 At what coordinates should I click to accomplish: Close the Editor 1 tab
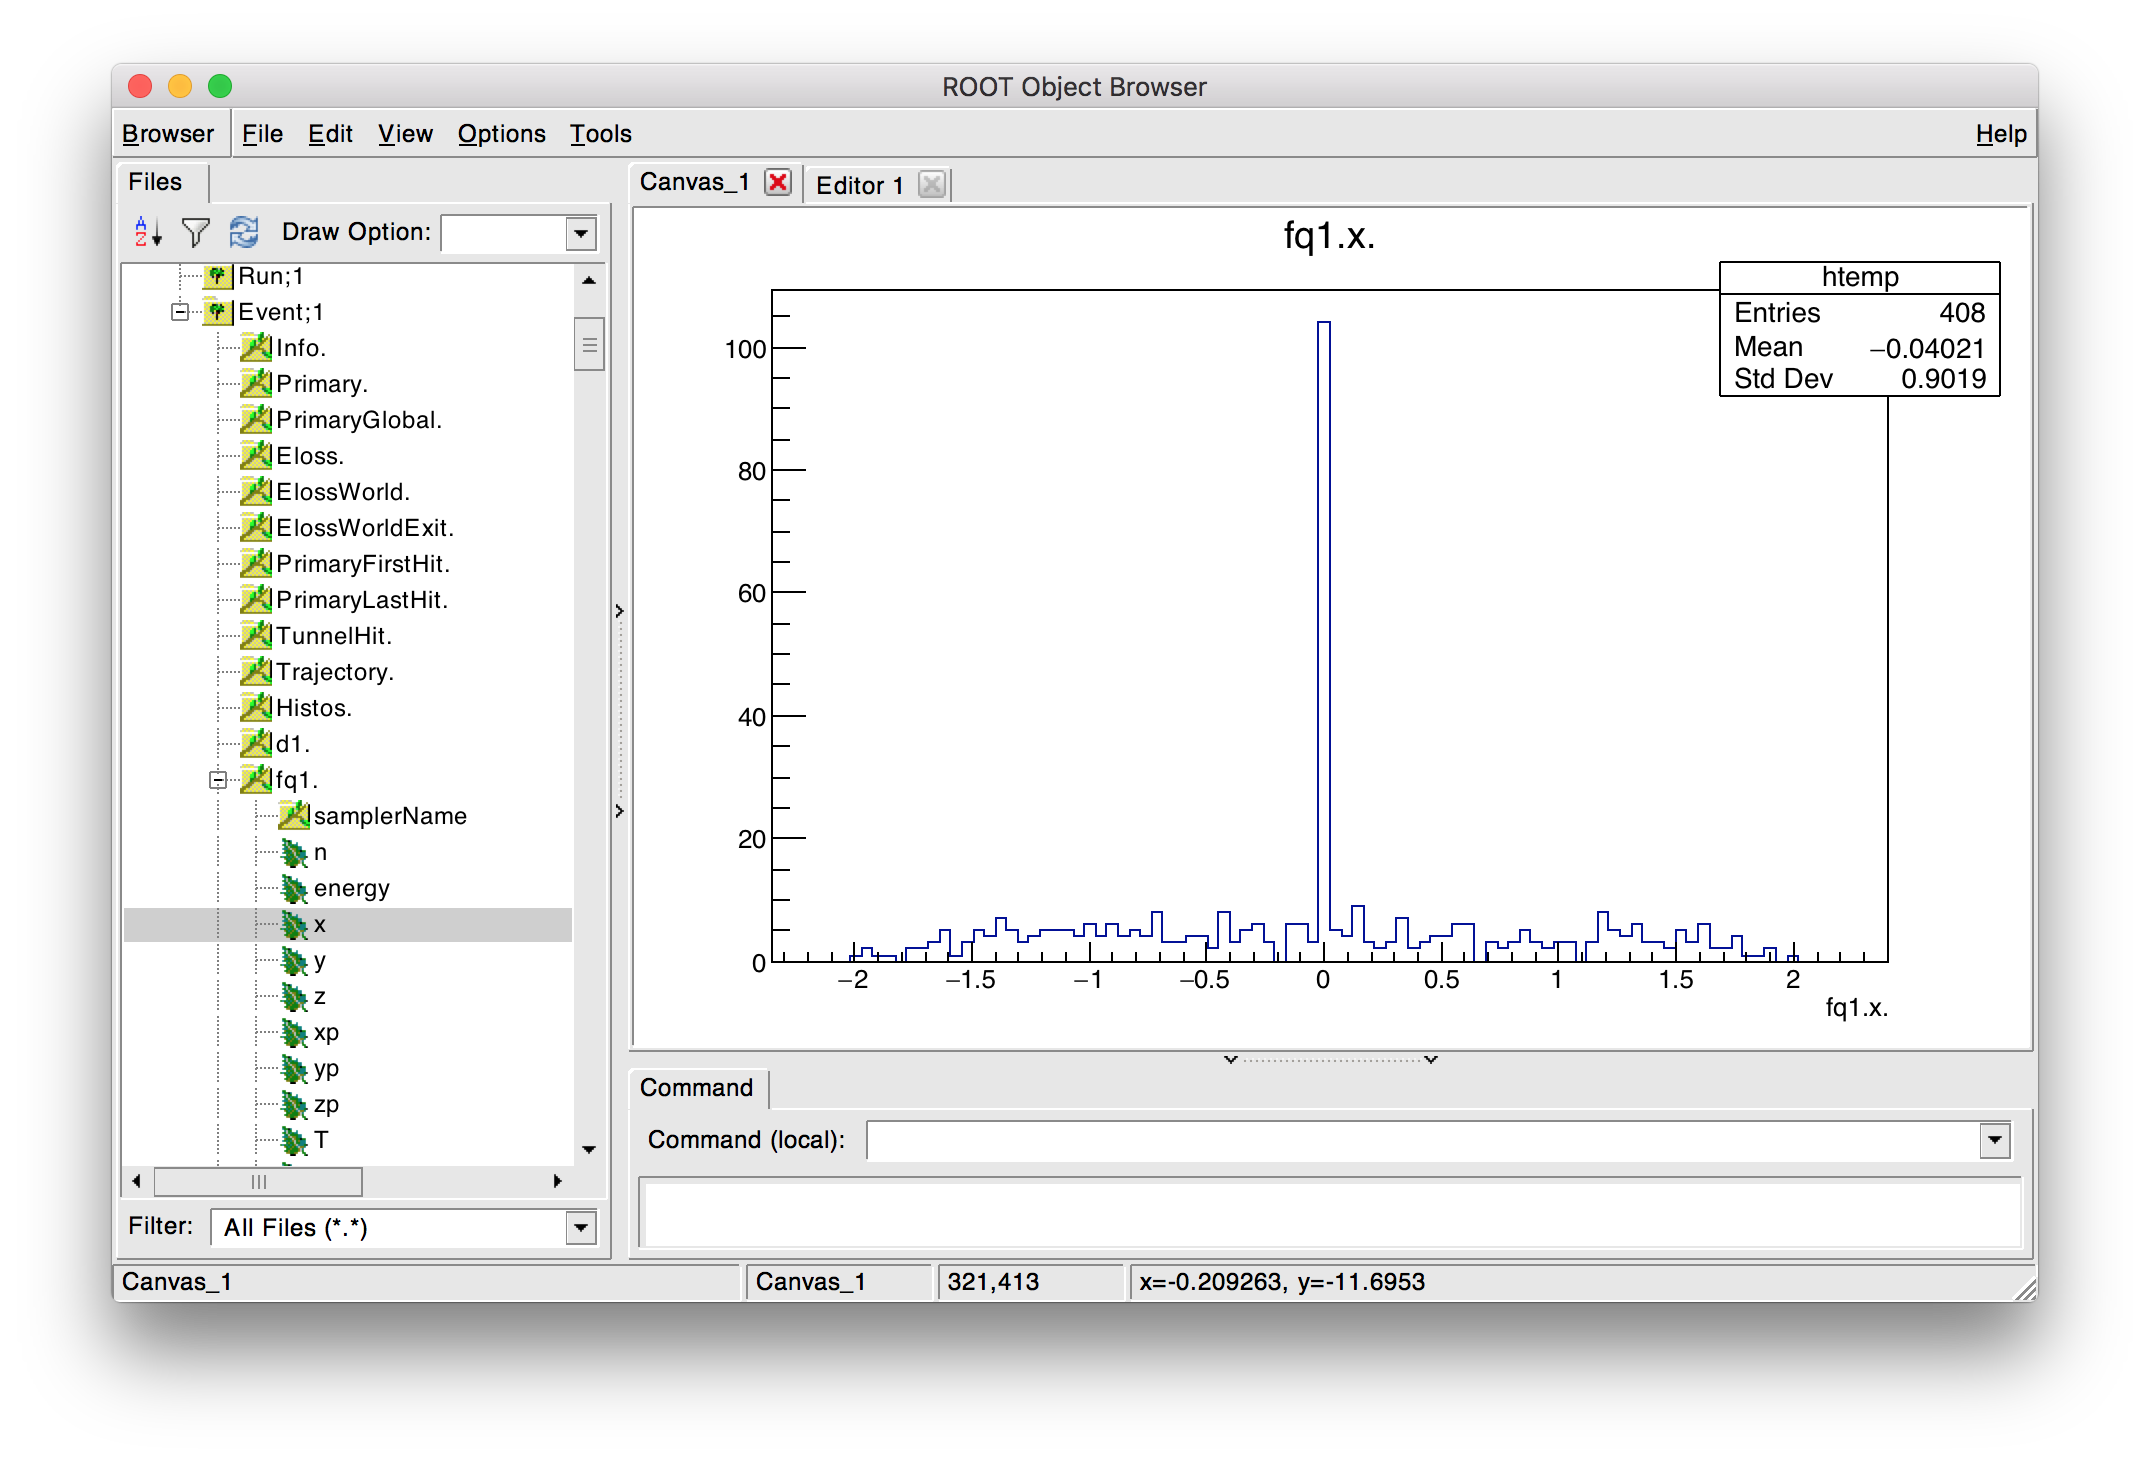click(x=931, y=184)
